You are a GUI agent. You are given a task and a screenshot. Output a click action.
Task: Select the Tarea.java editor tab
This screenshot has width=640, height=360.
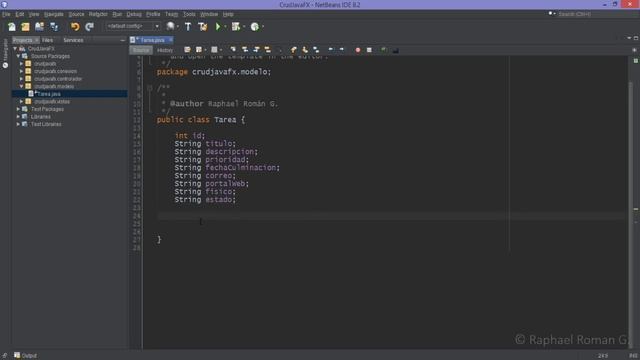point(152,40)
